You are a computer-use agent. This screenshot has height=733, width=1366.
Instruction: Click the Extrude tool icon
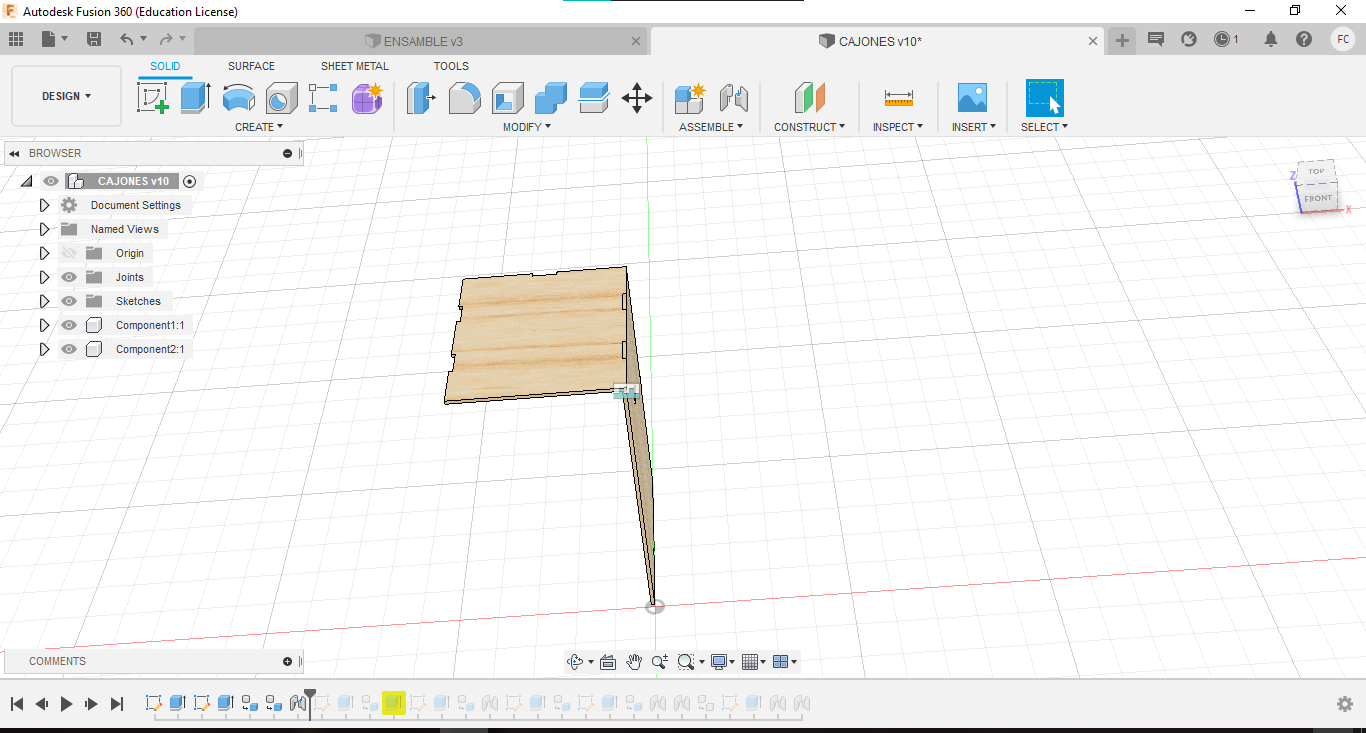click(x=195, y=98)
